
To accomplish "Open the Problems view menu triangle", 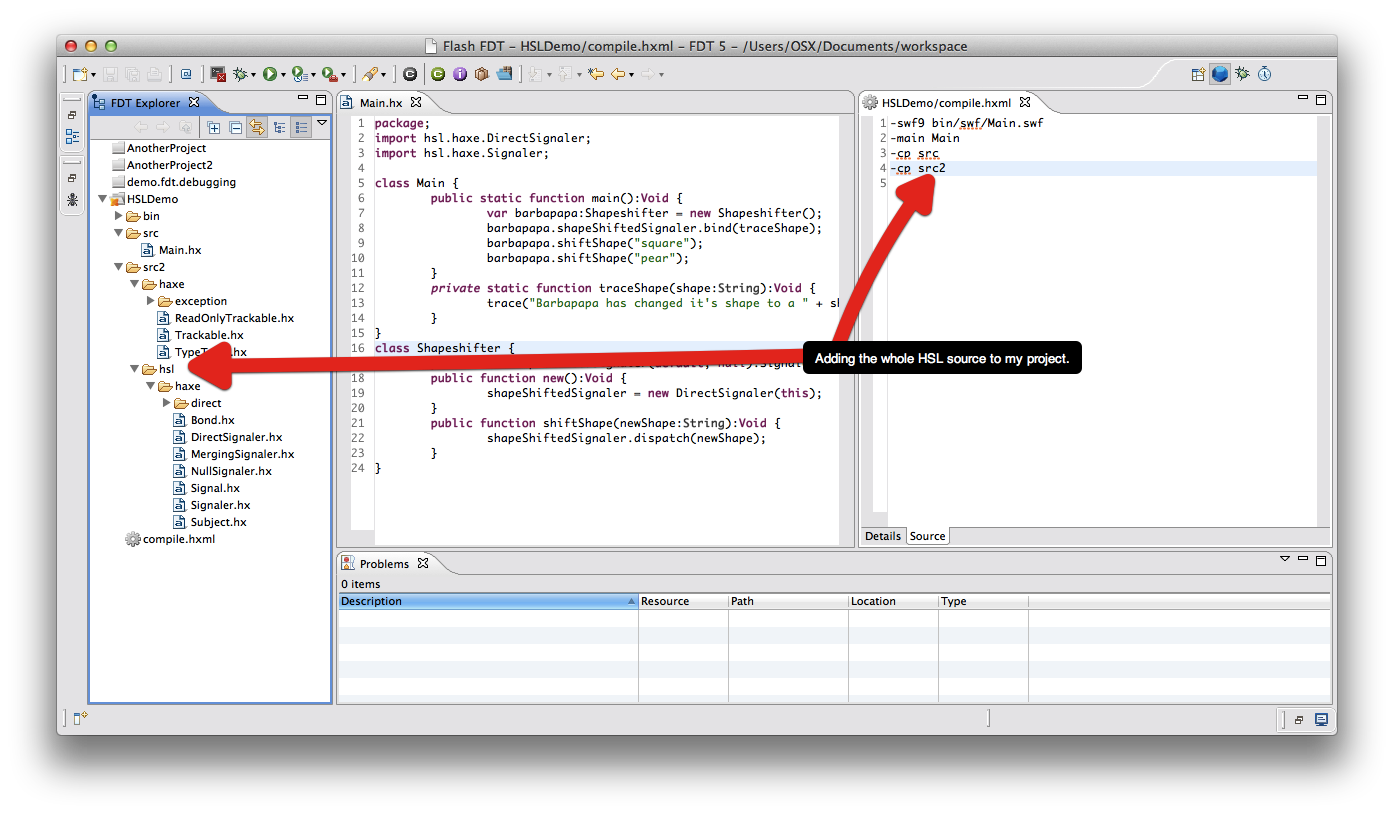I will (x=1285, y=560).
